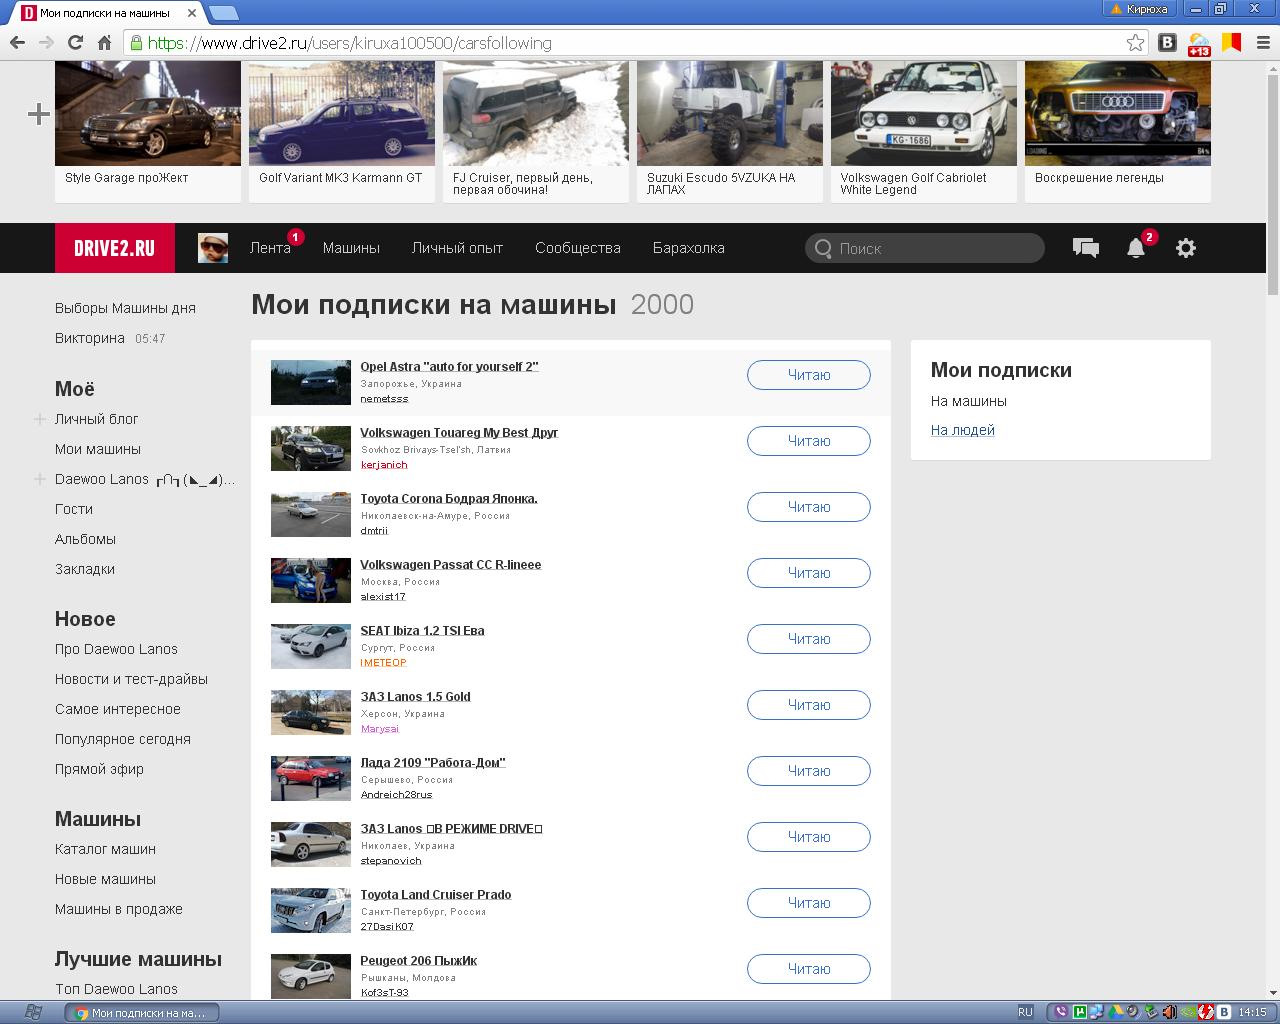Viewport: 1280px width, 1024px height.
Task: Open Викторина sidebar link
Action: [x=90, y=338]
